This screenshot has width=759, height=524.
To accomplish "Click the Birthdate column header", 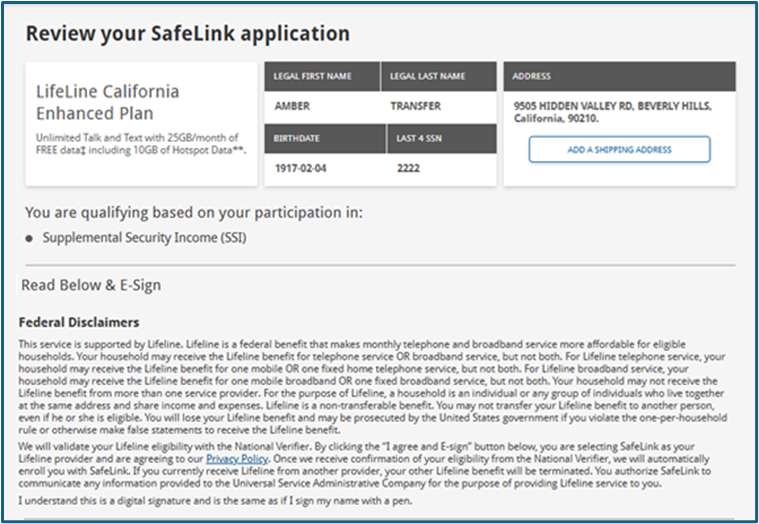I will [325, 138].
